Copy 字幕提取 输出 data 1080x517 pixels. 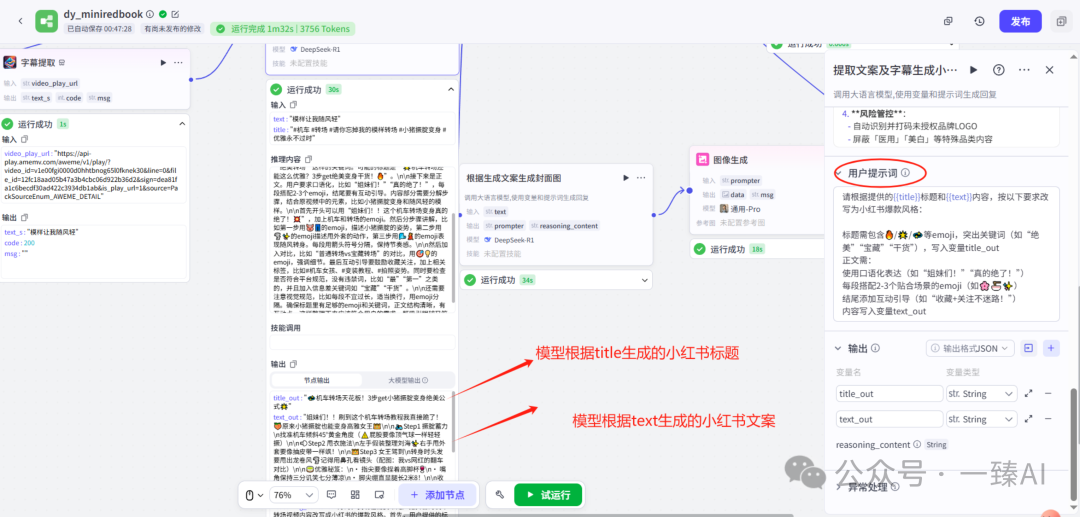pos(24,217)
